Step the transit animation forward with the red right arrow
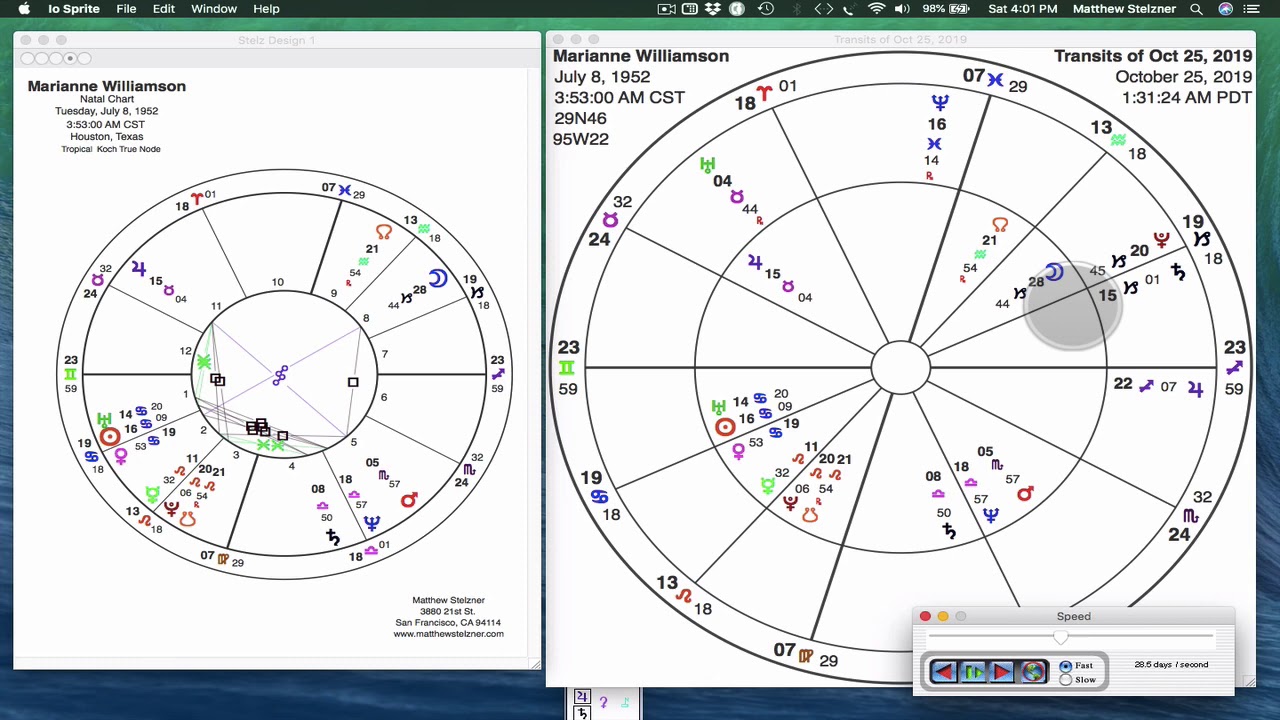Viewport: 1280px width, 720px height. pos(1001,672)
